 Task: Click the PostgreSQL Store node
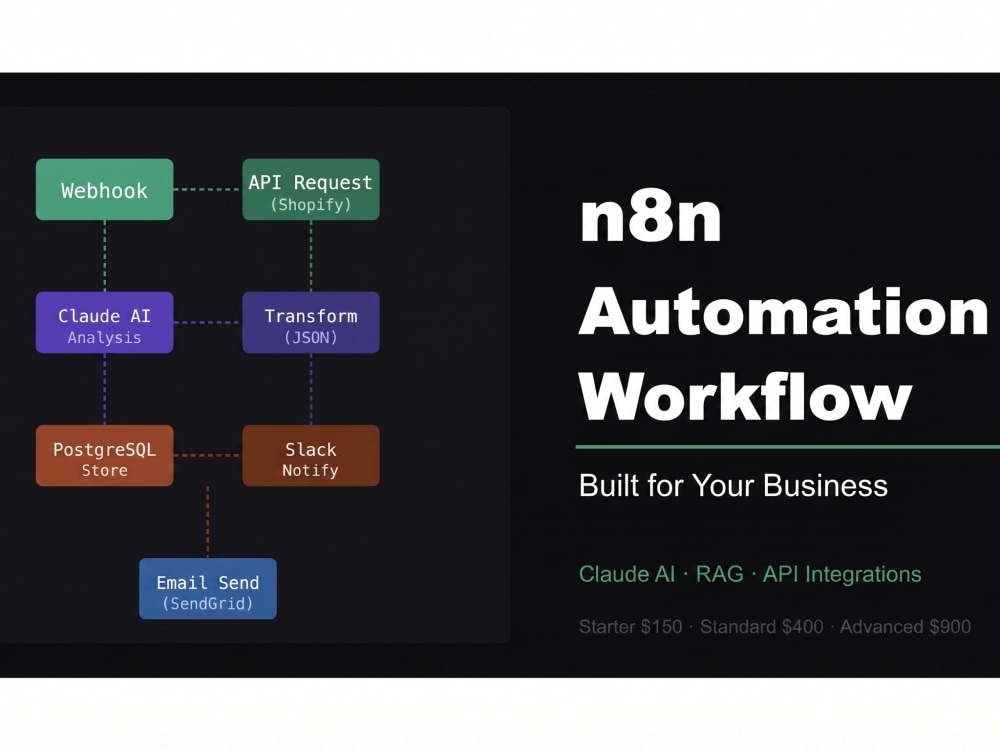tap(105, 455)
